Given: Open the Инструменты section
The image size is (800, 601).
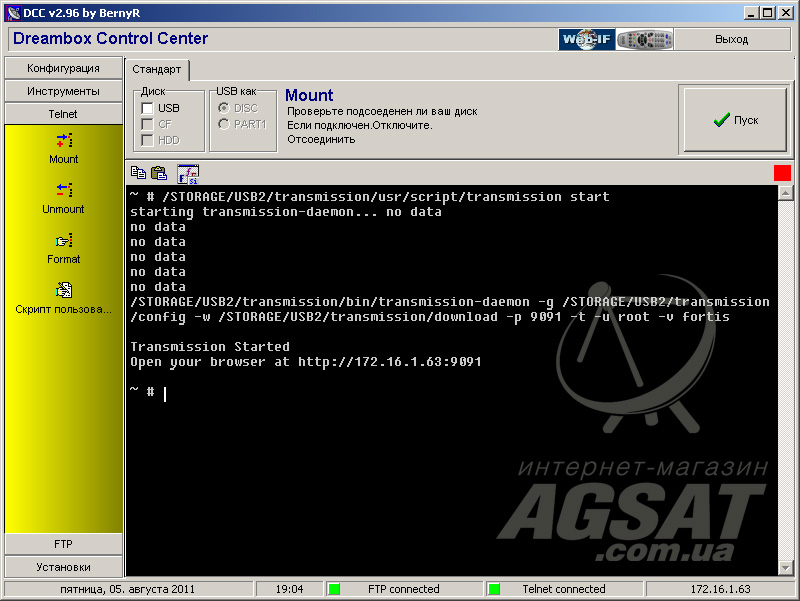Looking at the screenshot, I should pos(63,91).
